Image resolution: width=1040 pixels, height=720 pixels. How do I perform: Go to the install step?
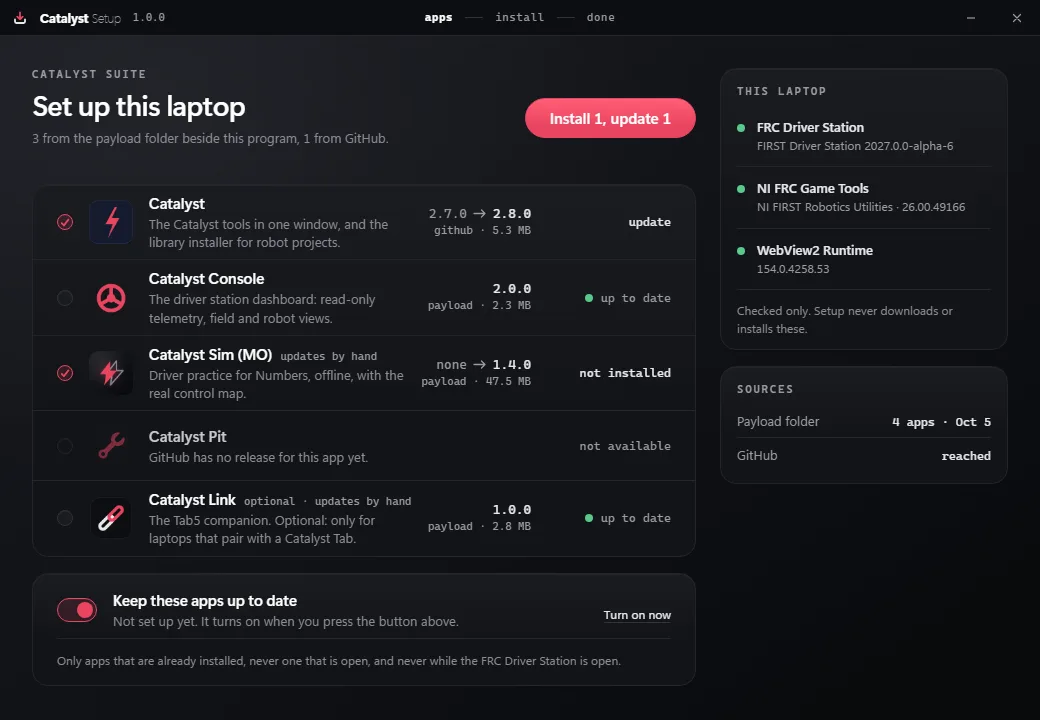tap(519, 17)
